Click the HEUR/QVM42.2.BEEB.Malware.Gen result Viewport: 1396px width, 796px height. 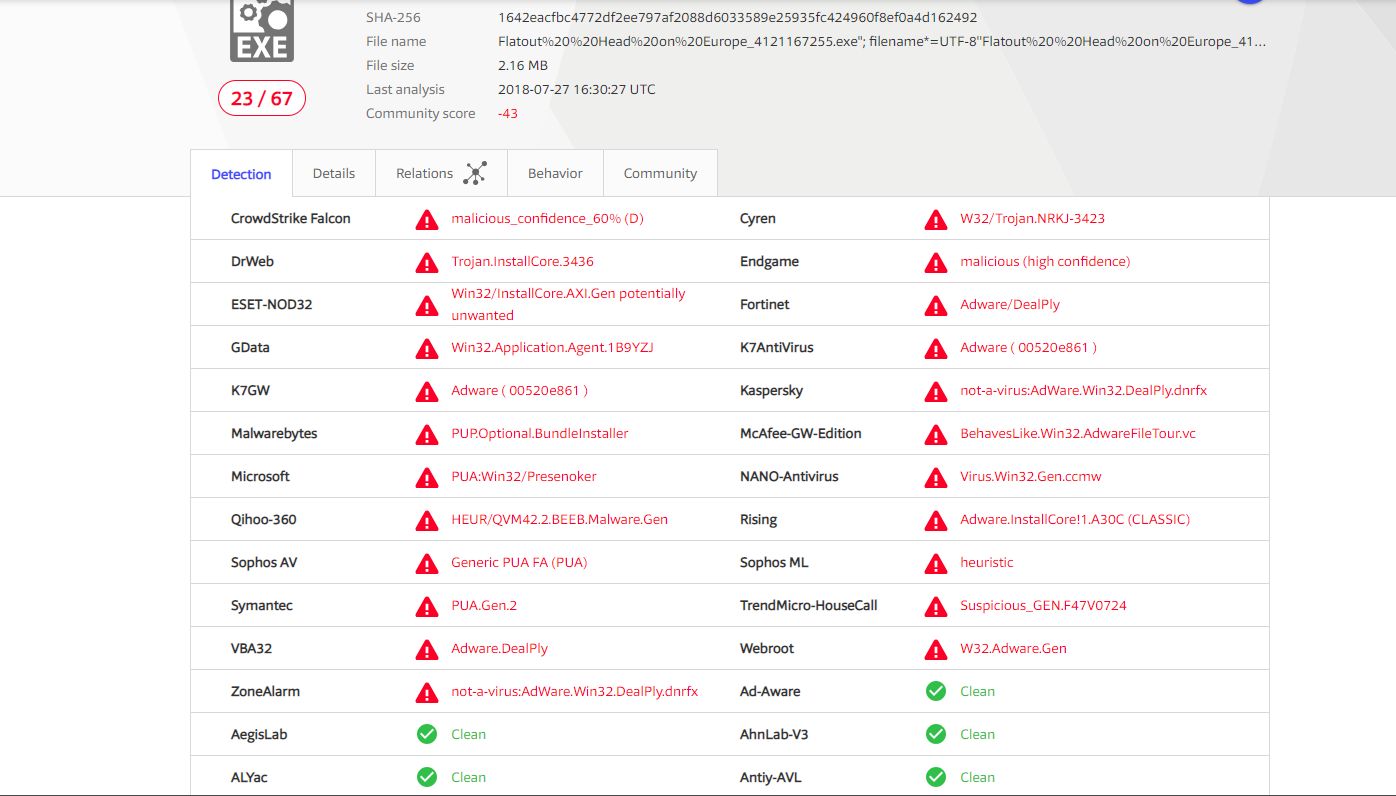(x=559, y=519)
